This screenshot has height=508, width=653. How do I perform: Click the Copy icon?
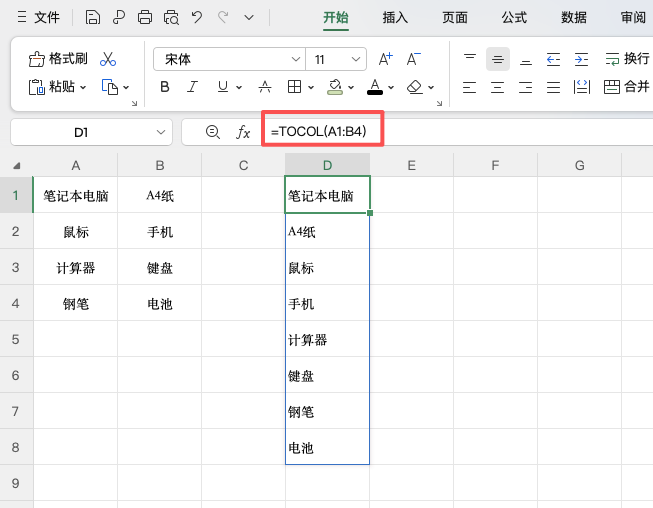tap(110, 87)
